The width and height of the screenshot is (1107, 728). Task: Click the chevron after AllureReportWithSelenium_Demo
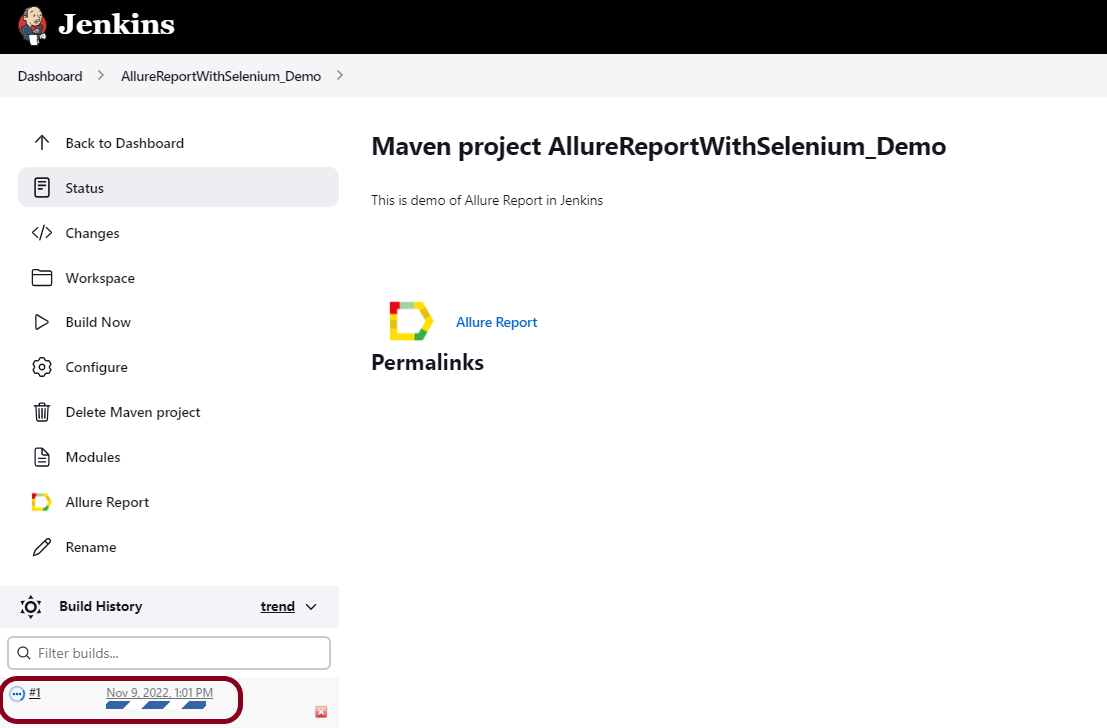pos(340,75)
